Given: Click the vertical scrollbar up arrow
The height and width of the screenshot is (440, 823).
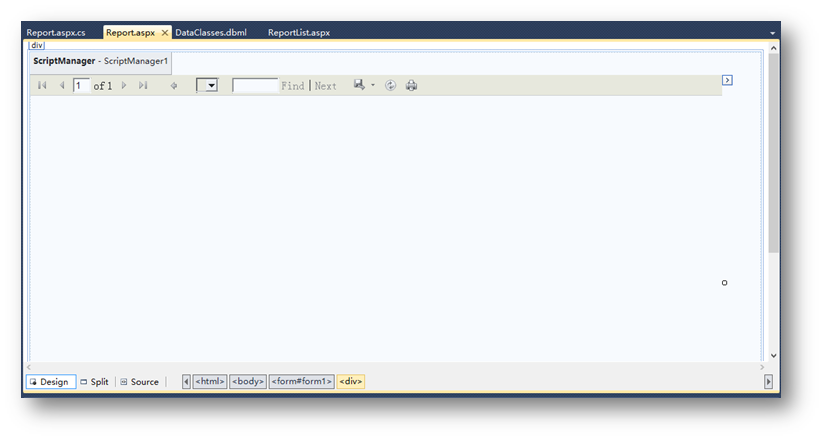Looking at the screenshot, I should (773, 48).
